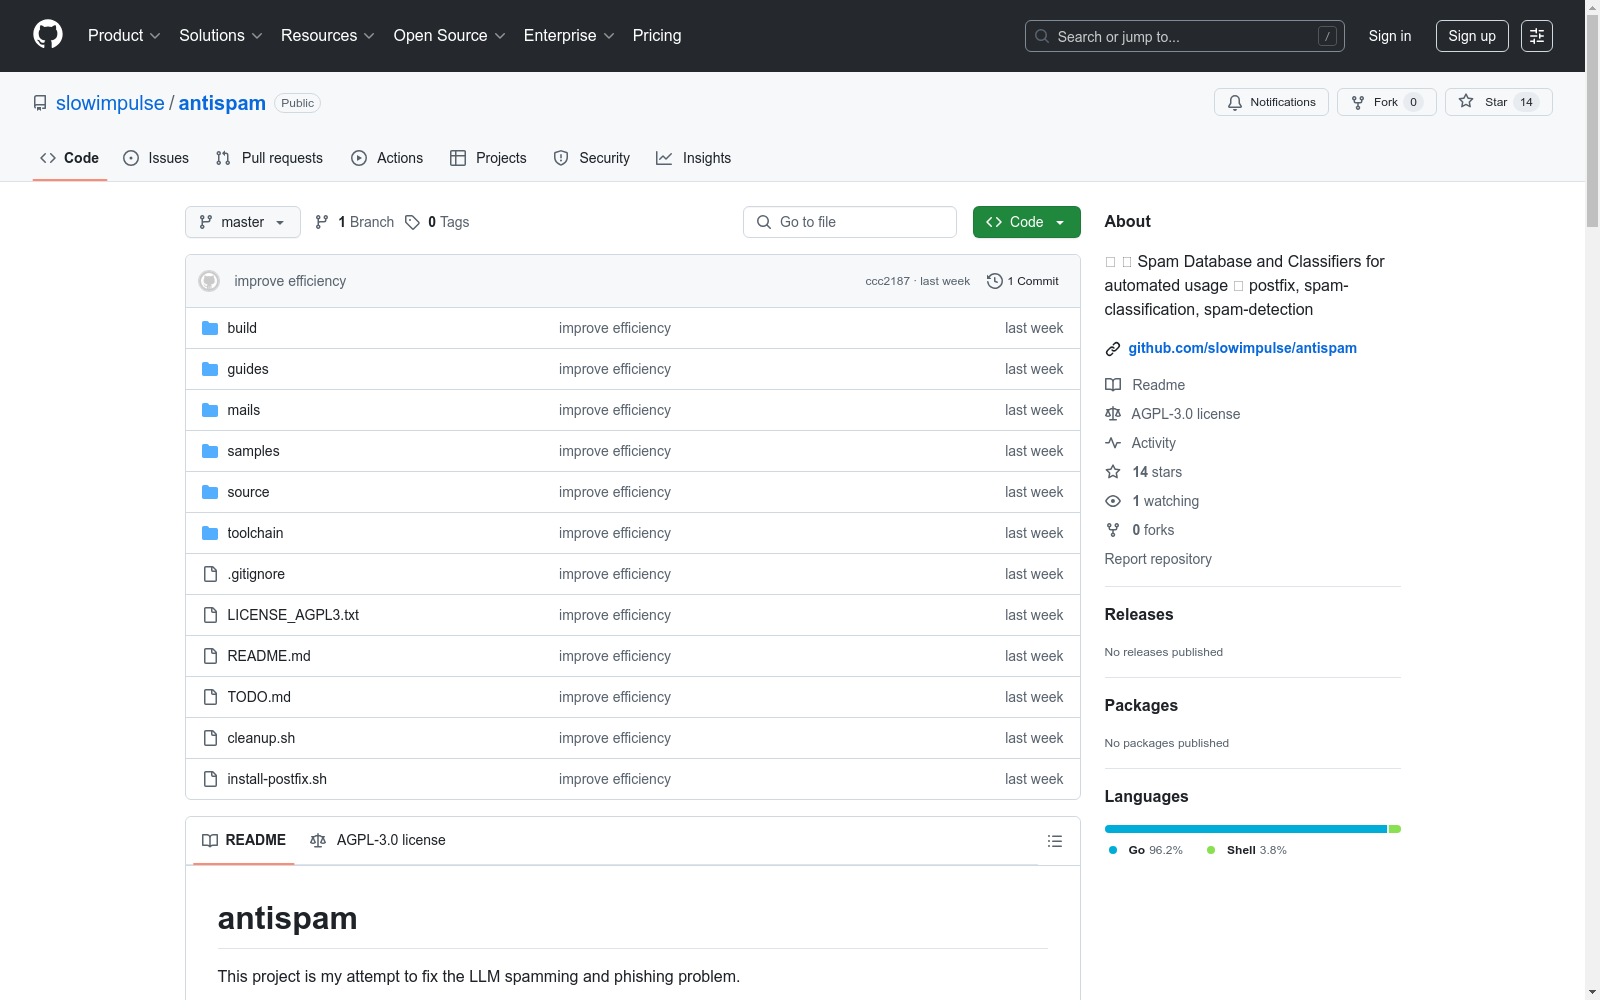Expand the Enterprise menu
Screen dimensions: 1600x1000
(x=569, y=36)
